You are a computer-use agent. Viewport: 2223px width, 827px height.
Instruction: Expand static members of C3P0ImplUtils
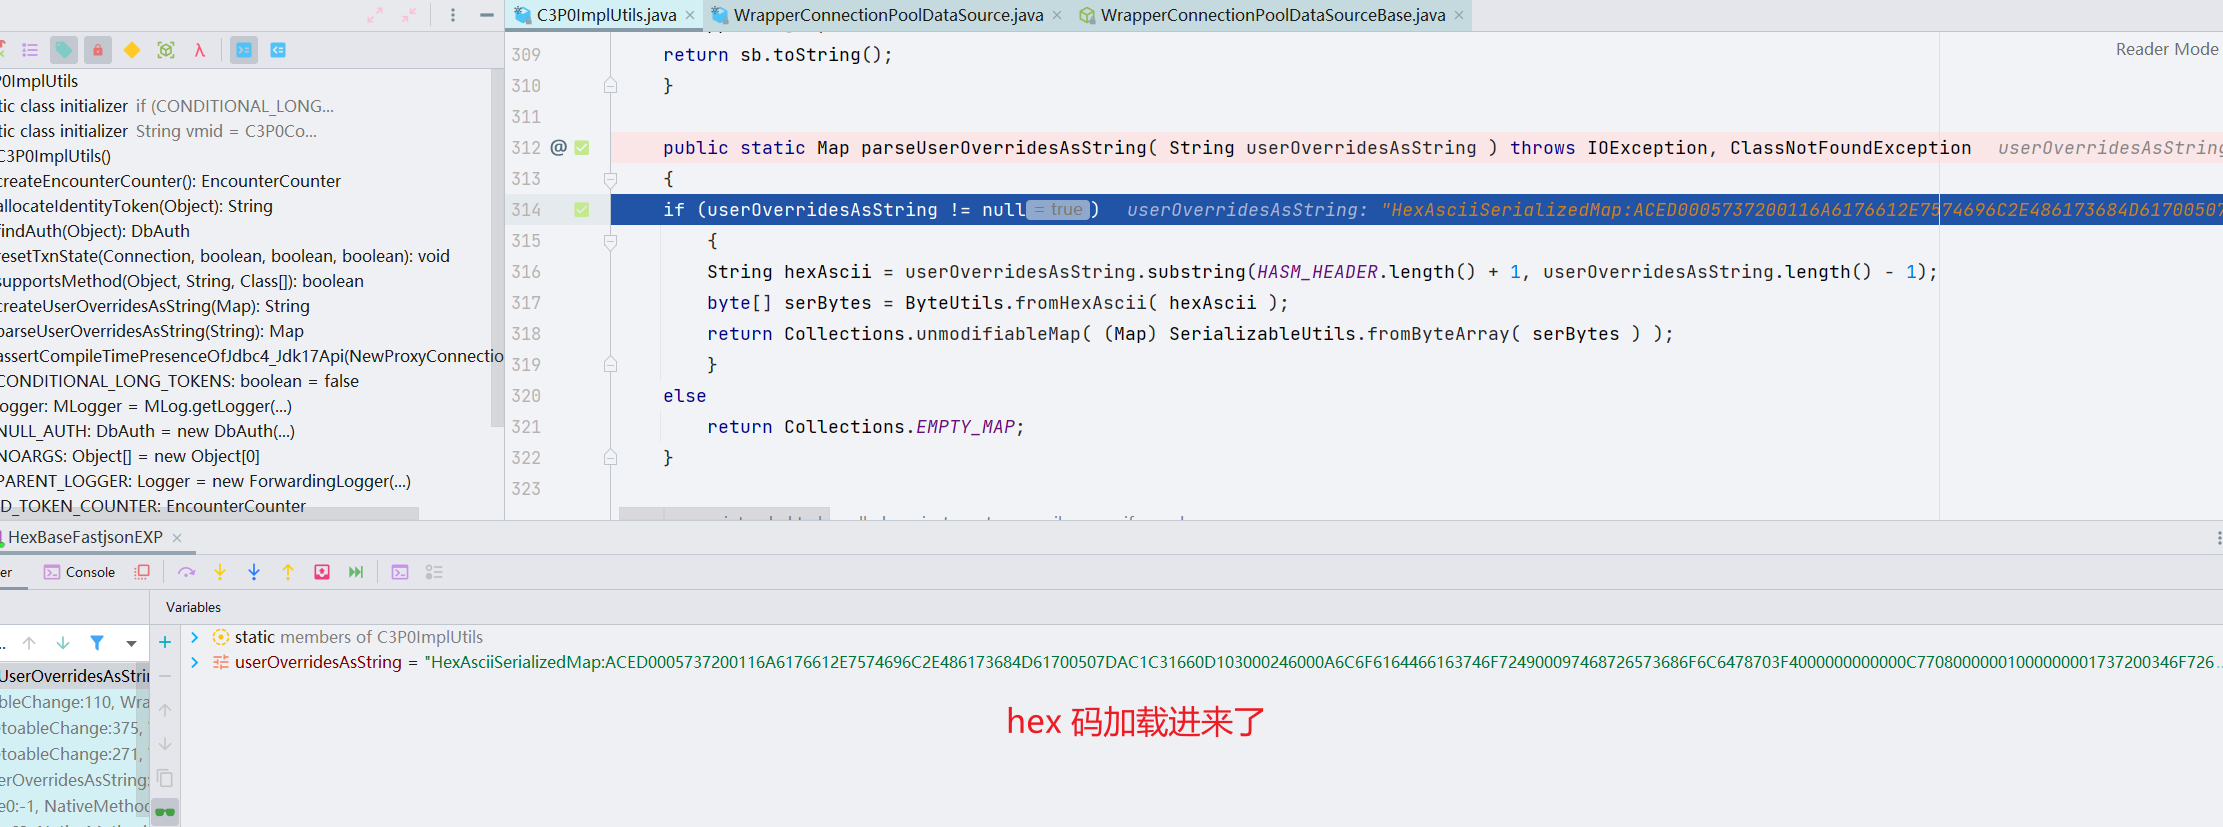pos(195,637)
